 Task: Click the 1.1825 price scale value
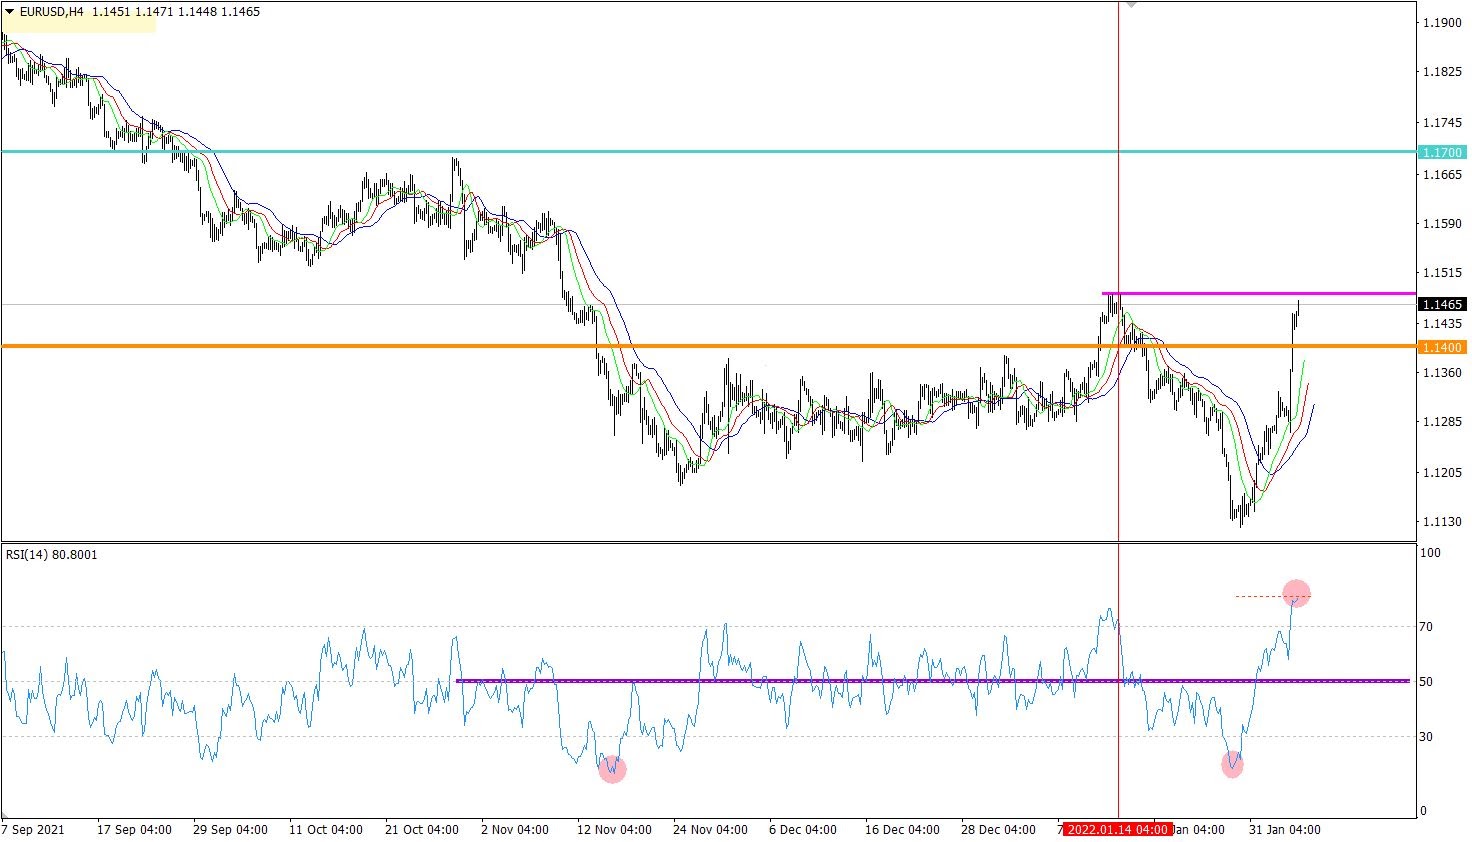click(1442, 72)
